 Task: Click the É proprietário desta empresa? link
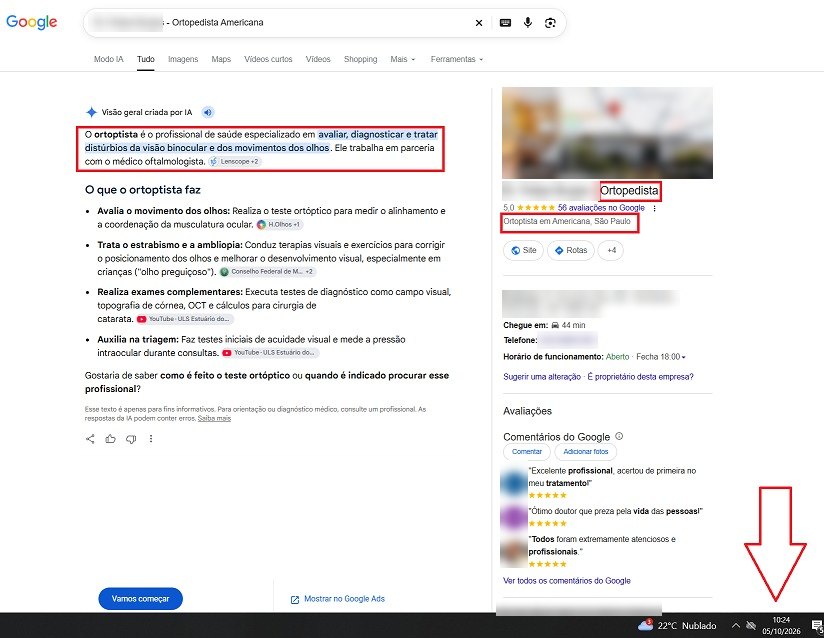(641, 377)
